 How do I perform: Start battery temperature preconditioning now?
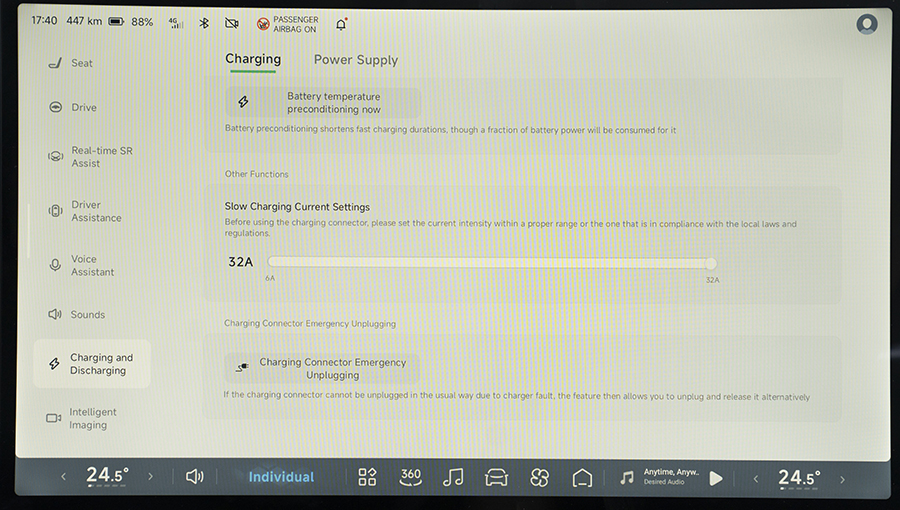pos(323,103)
